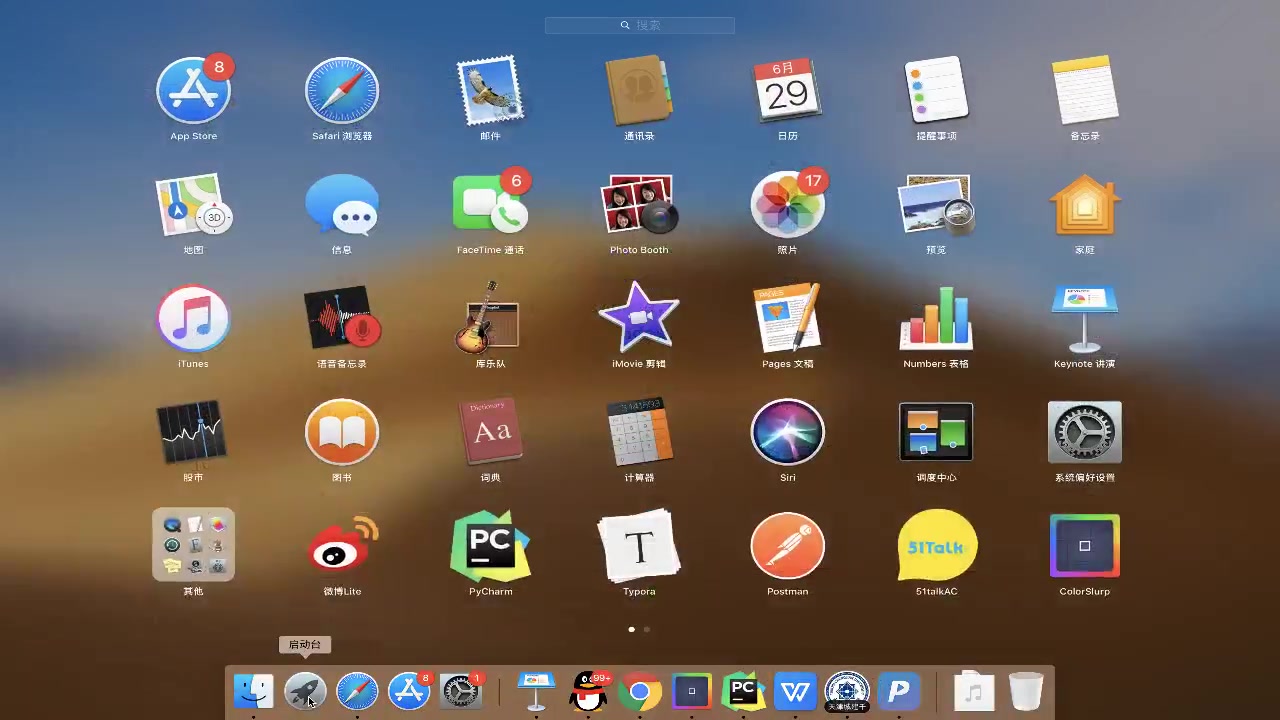Open the 邮件 Mail app
Screen dimensions: 1280x720
(x=490, y=91)
